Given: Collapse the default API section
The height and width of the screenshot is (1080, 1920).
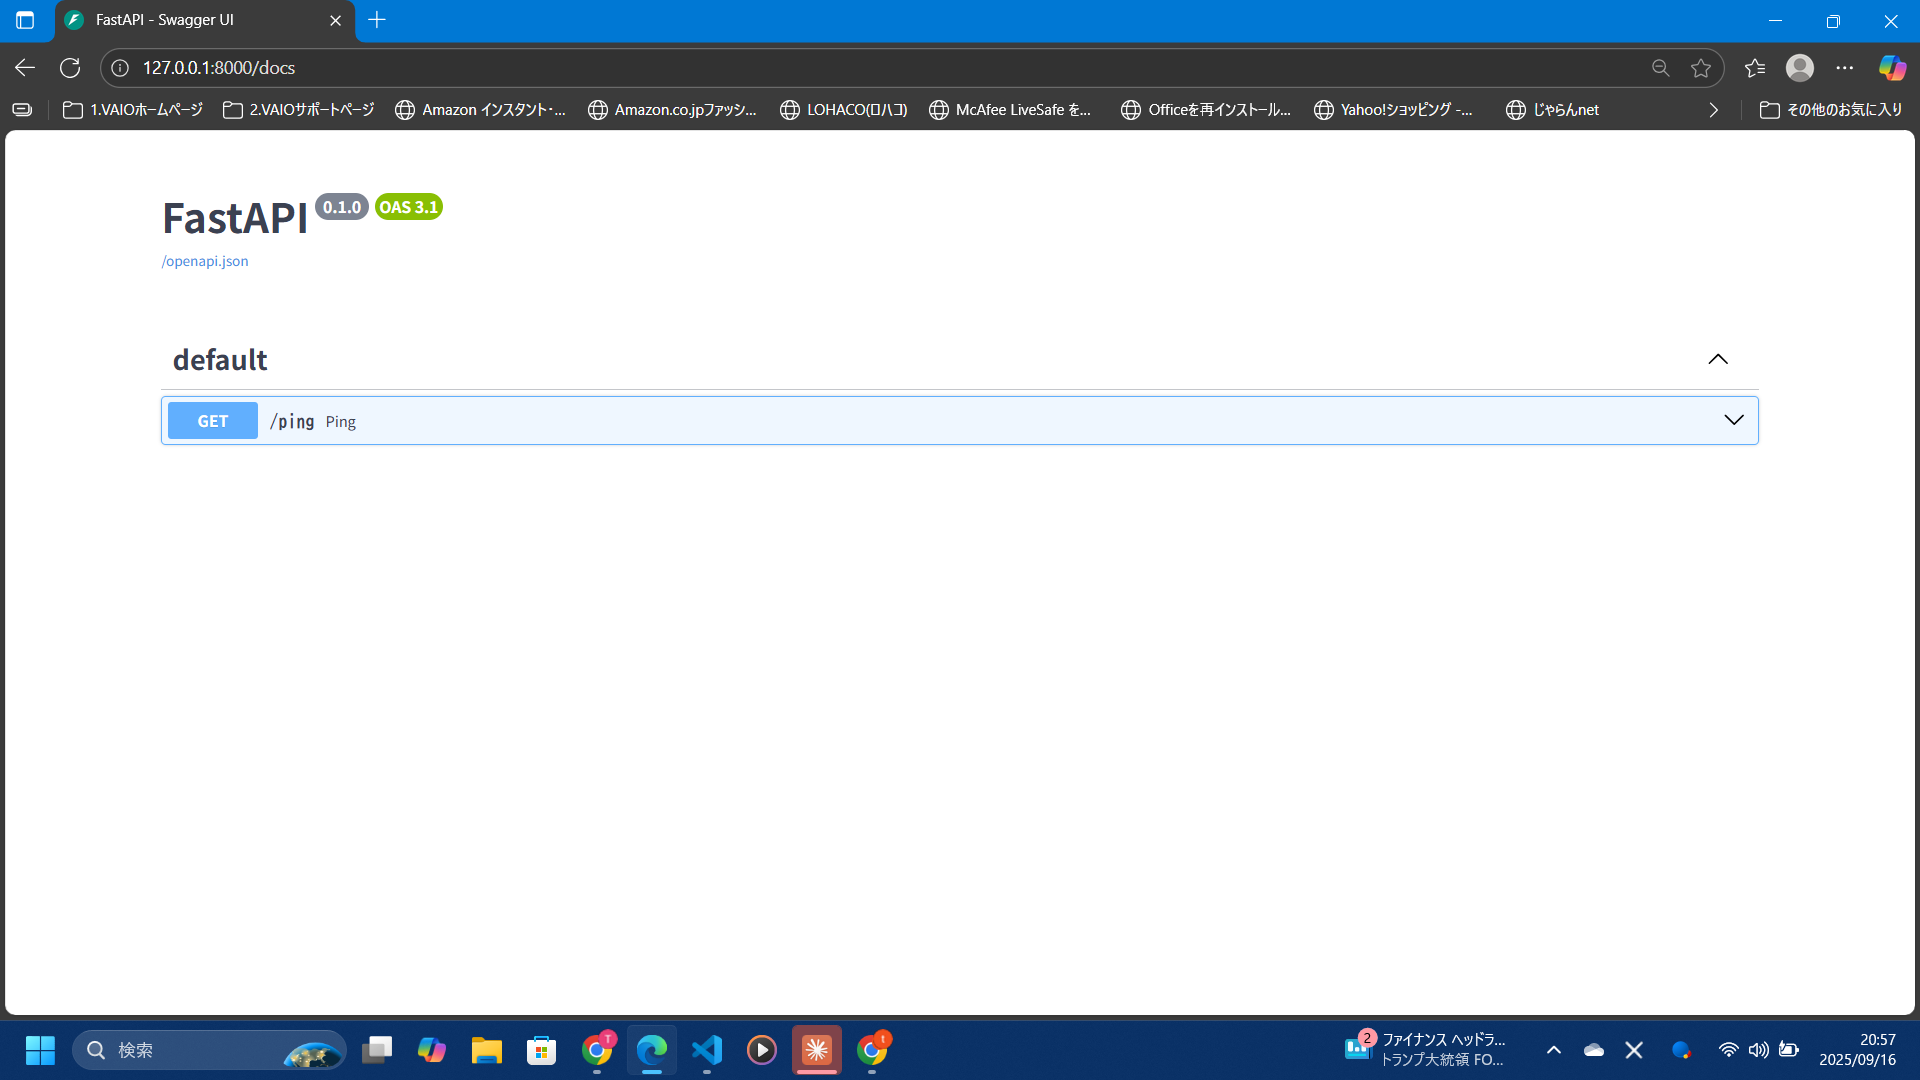Looking at the screenshot, I should click(x=1718, y=359).
